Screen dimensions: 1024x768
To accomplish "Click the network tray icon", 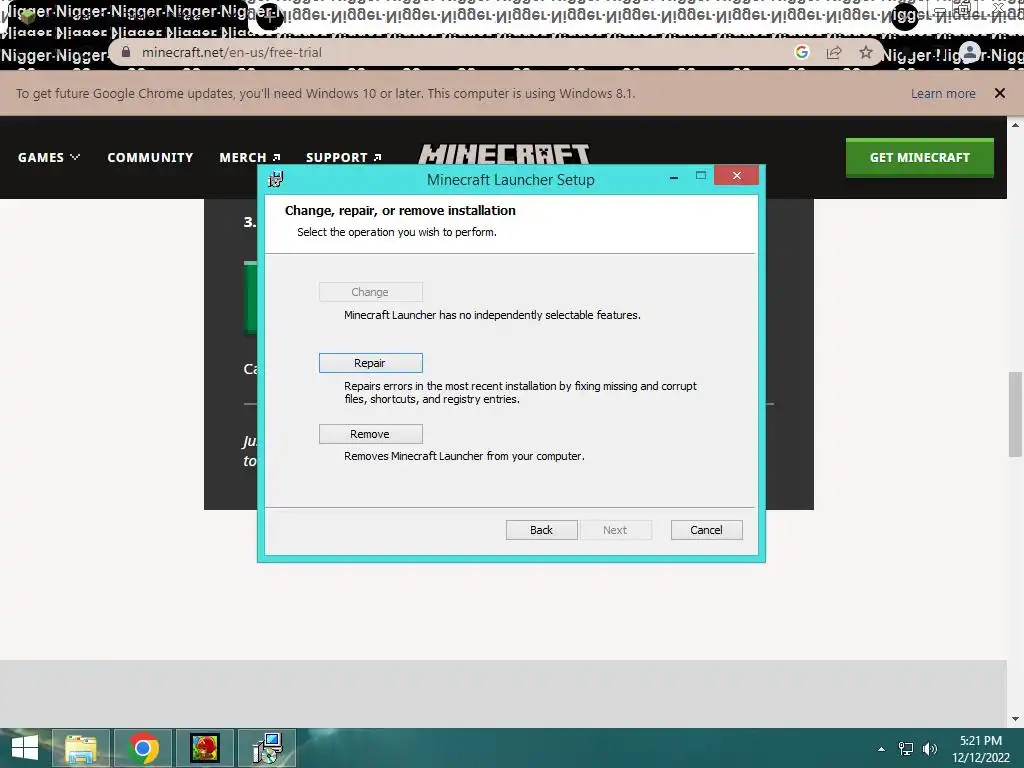I will tap(906, 749).
